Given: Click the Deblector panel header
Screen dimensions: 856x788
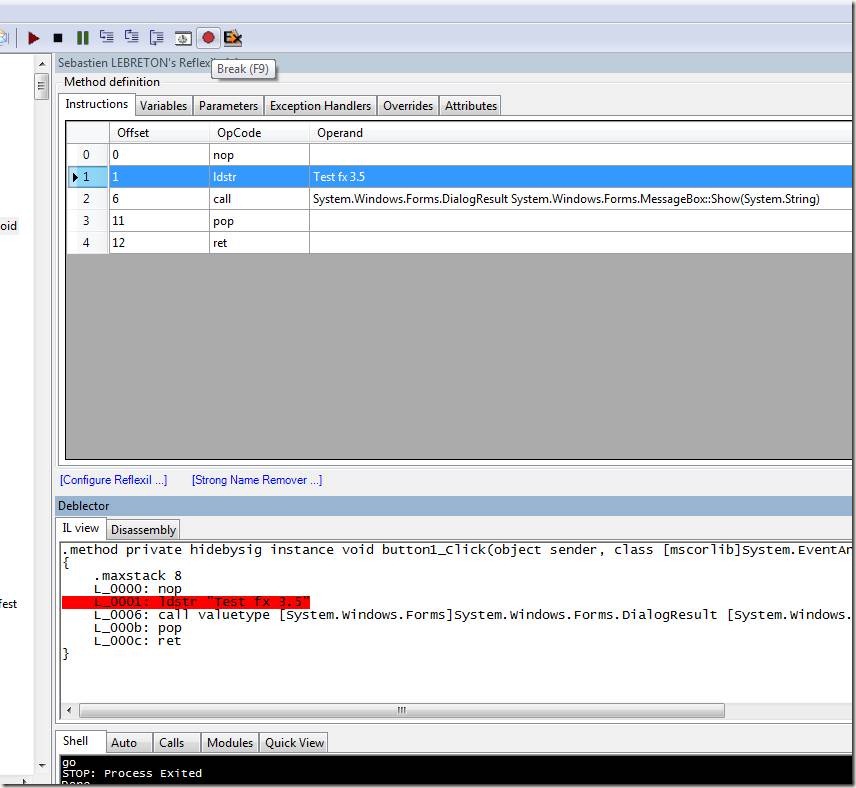Looking at the screenshot, I should tap(454, 506).
